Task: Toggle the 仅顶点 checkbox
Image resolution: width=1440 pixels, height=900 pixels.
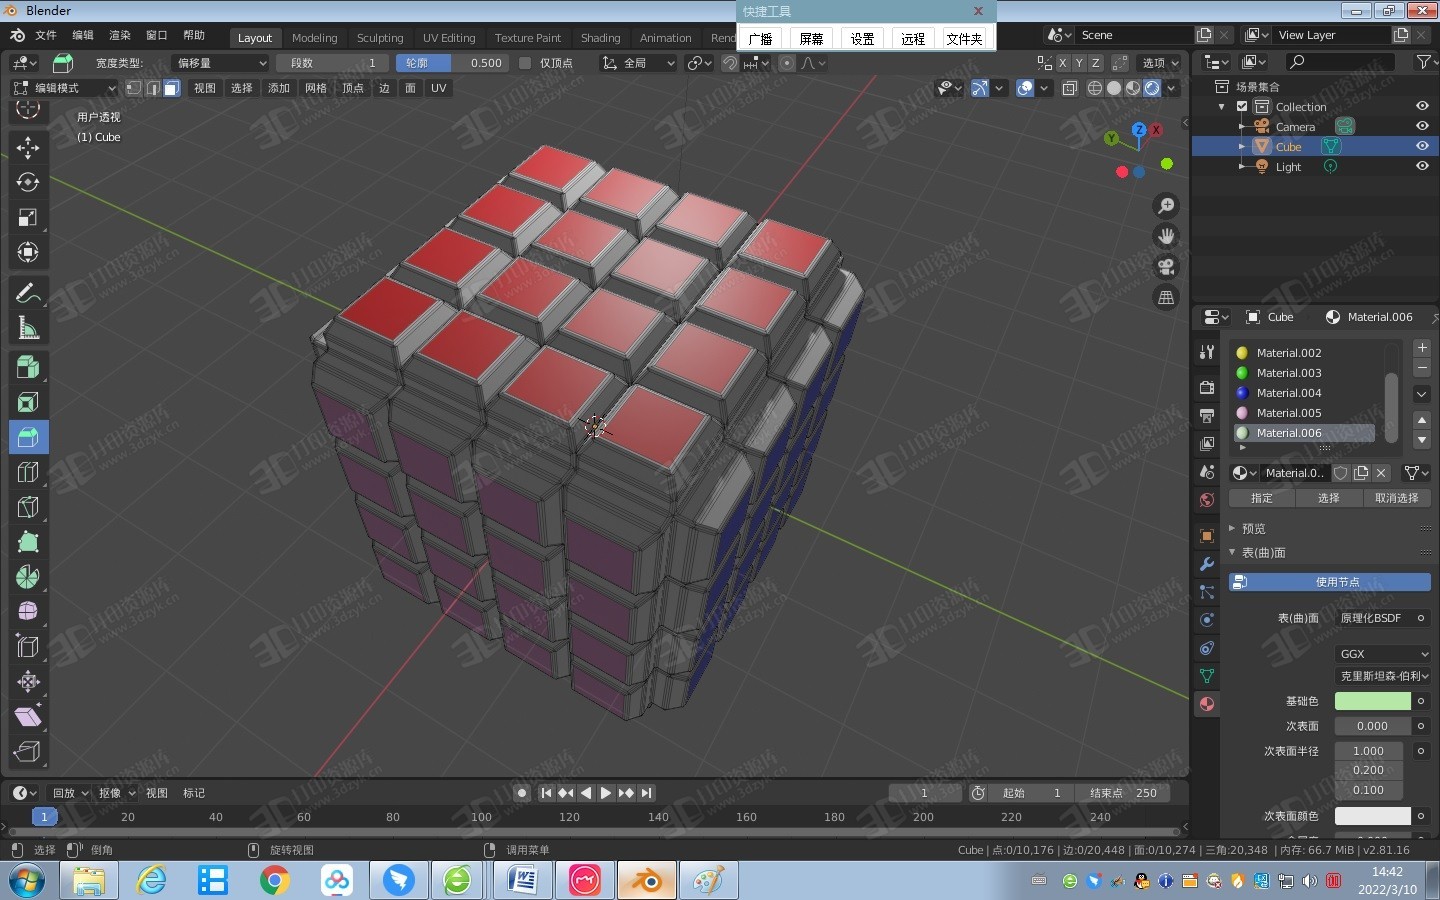Action: point(525,63)
